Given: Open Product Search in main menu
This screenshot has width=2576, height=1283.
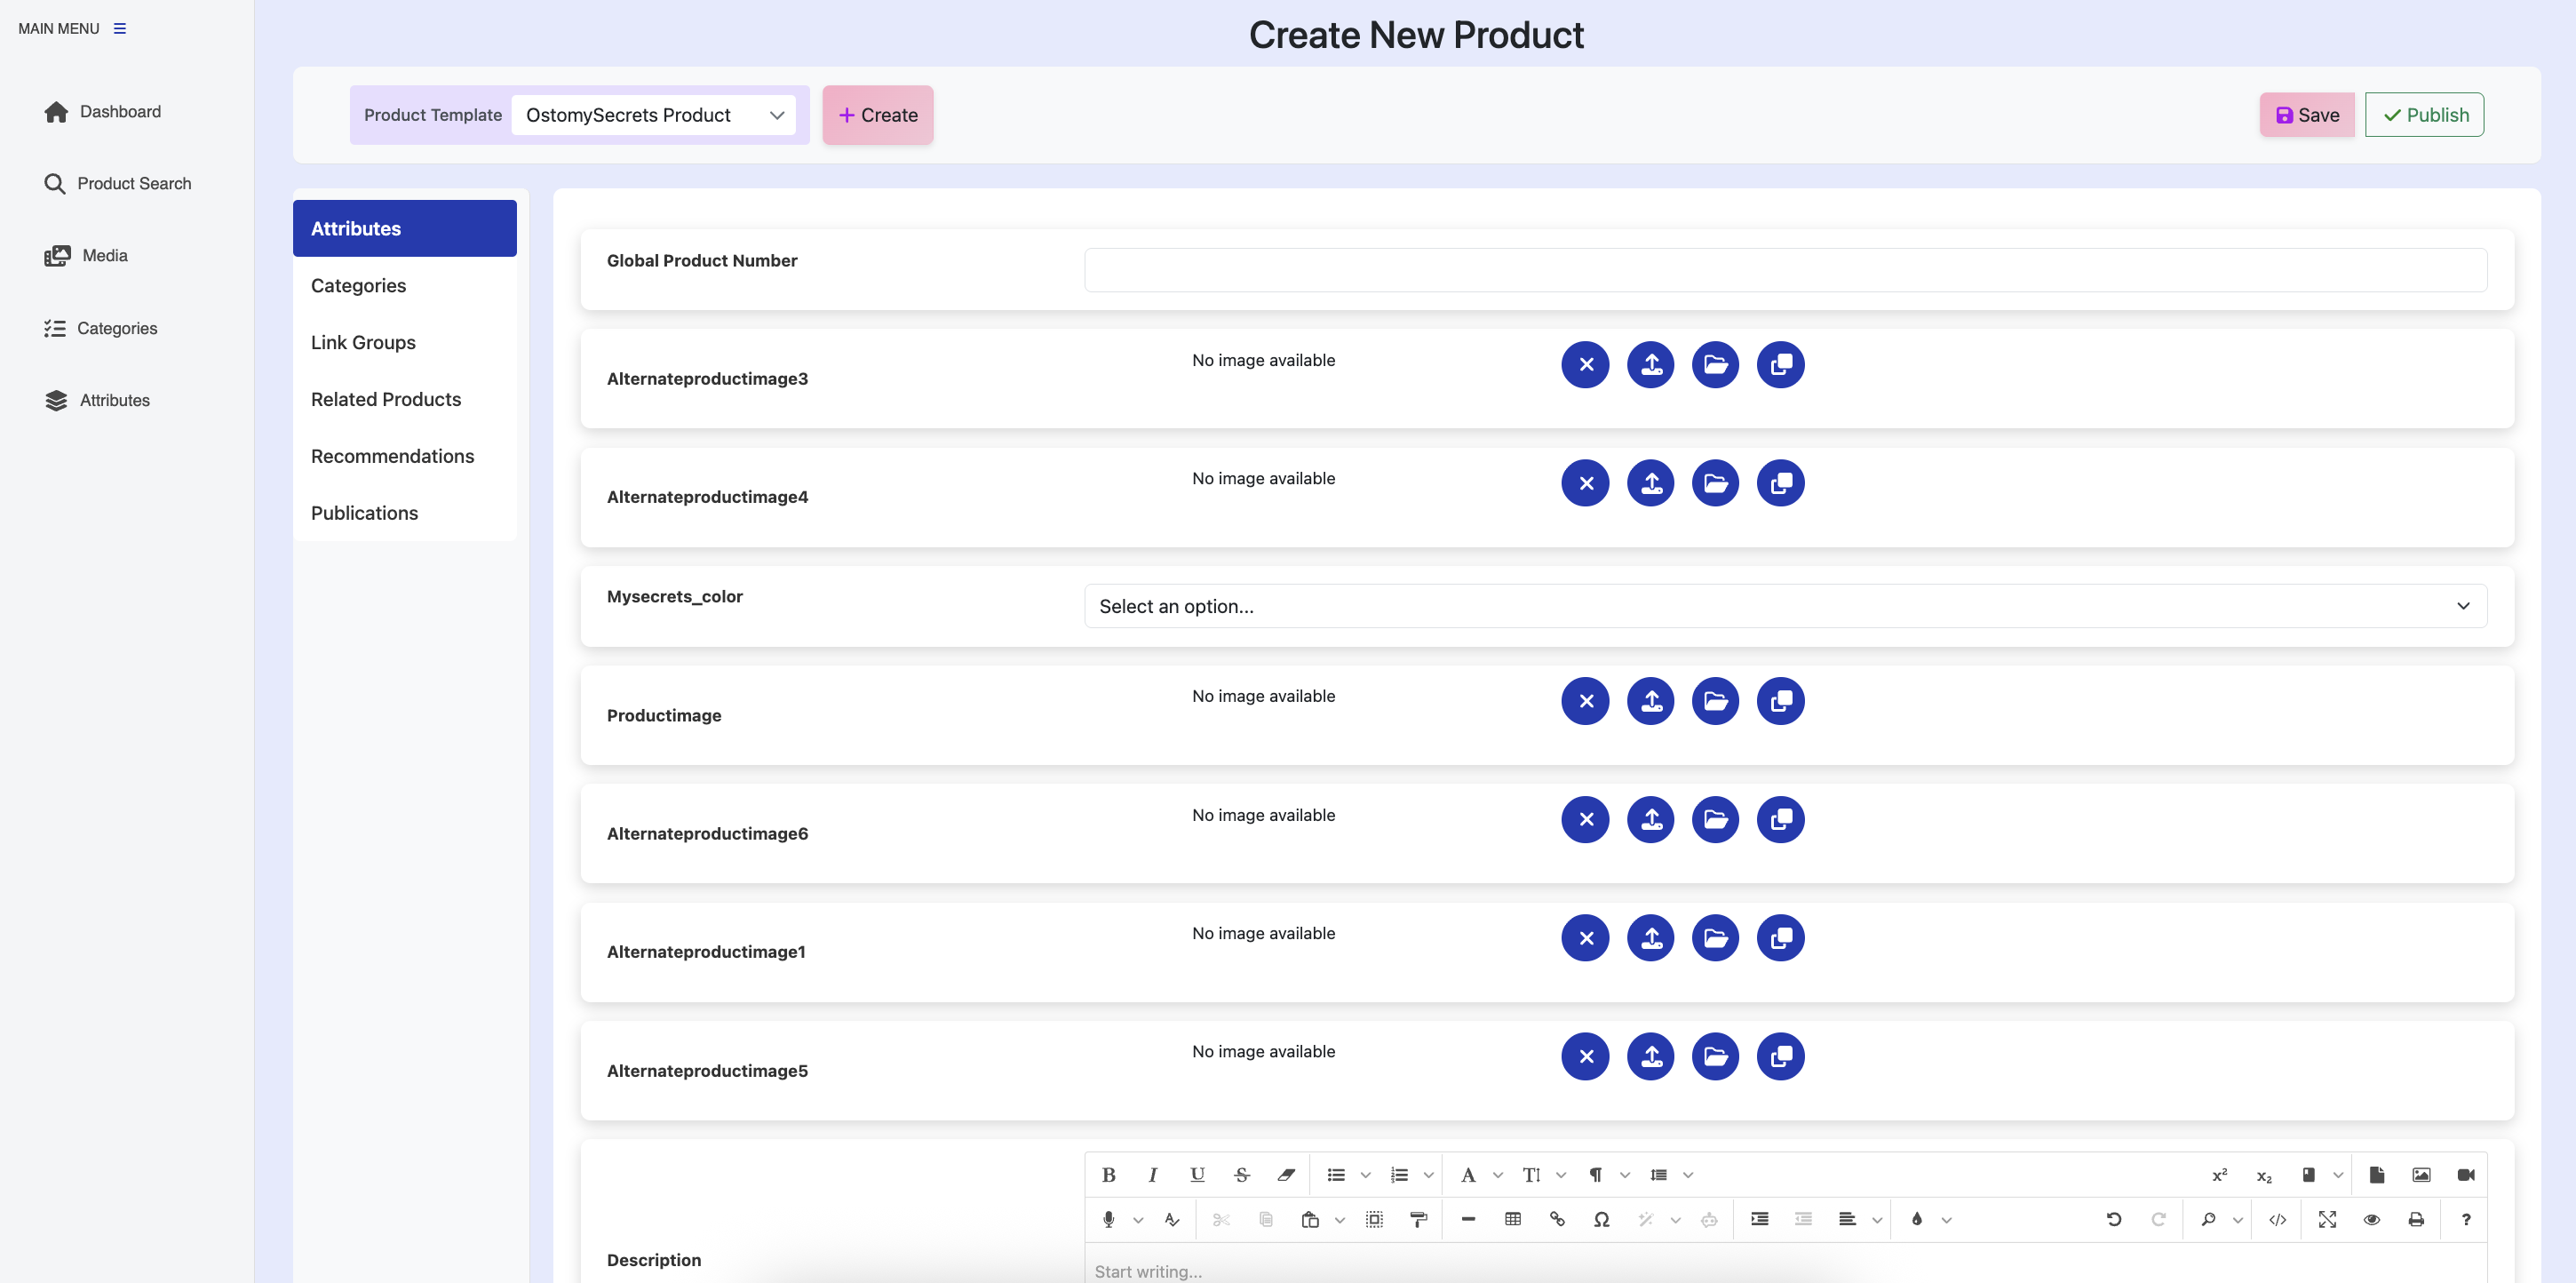Looking at the screenshot, I should [x=134, y=184].
